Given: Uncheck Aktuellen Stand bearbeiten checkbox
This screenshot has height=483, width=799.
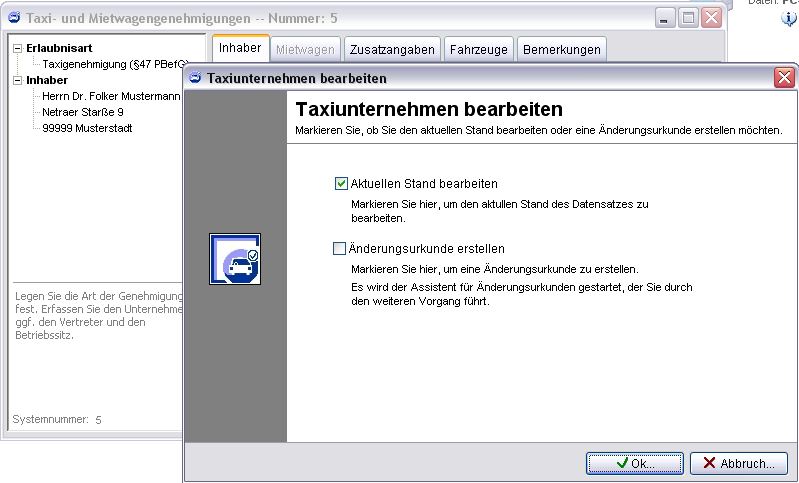Looking at the screenshot, I should pyautogui.click(x=341, y=184).
